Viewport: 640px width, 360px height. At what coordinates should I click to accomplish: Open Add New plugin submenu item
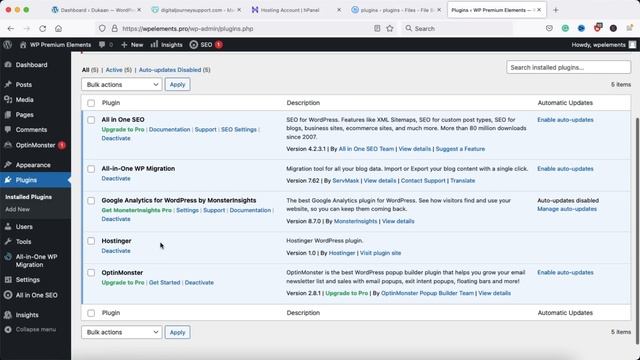tap(17, 209)
